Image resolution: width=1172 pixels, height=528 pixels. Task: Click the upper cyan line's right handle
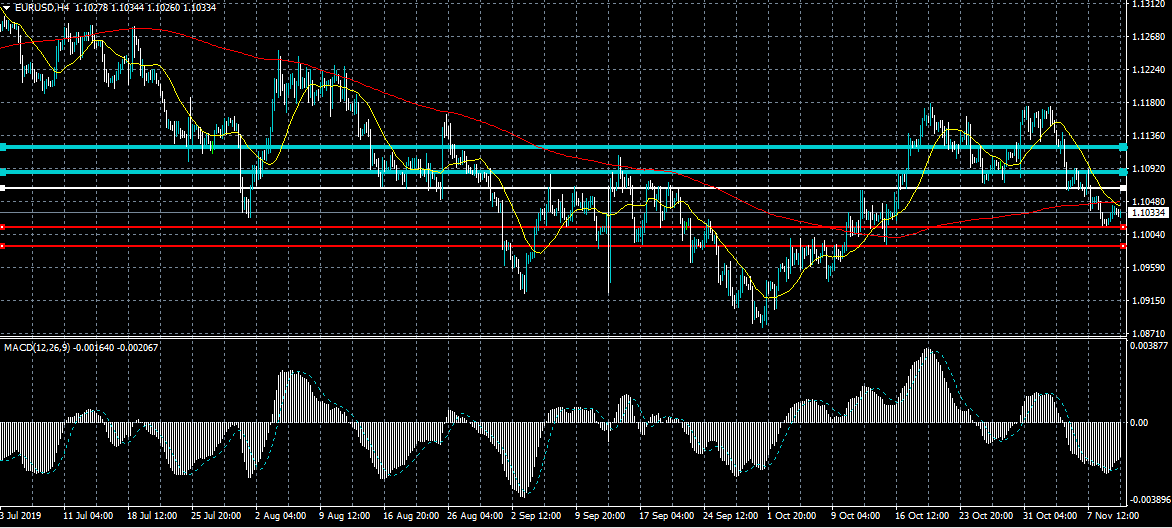pos(1125,147)
